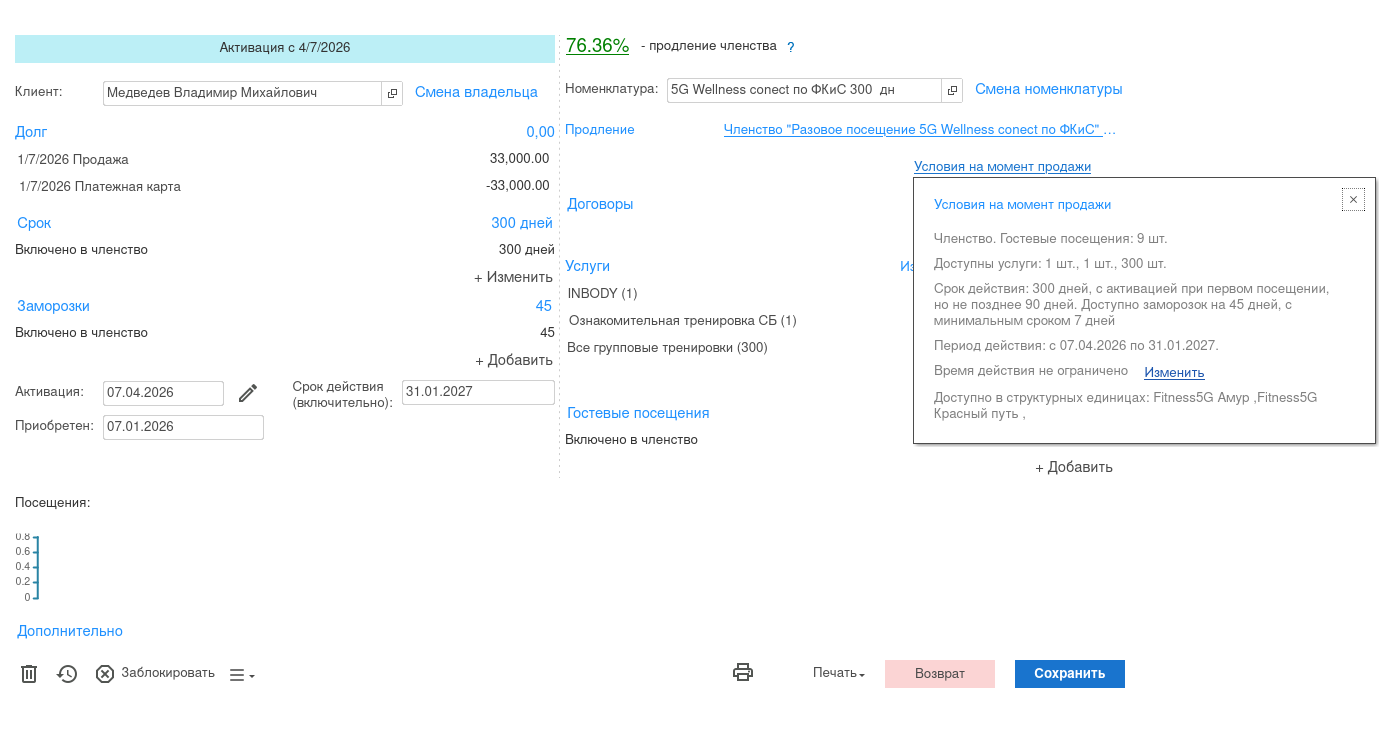
Task: Click the Изменить link in conditions popup
Action: pyautogui.click(x=1174, y=372)
